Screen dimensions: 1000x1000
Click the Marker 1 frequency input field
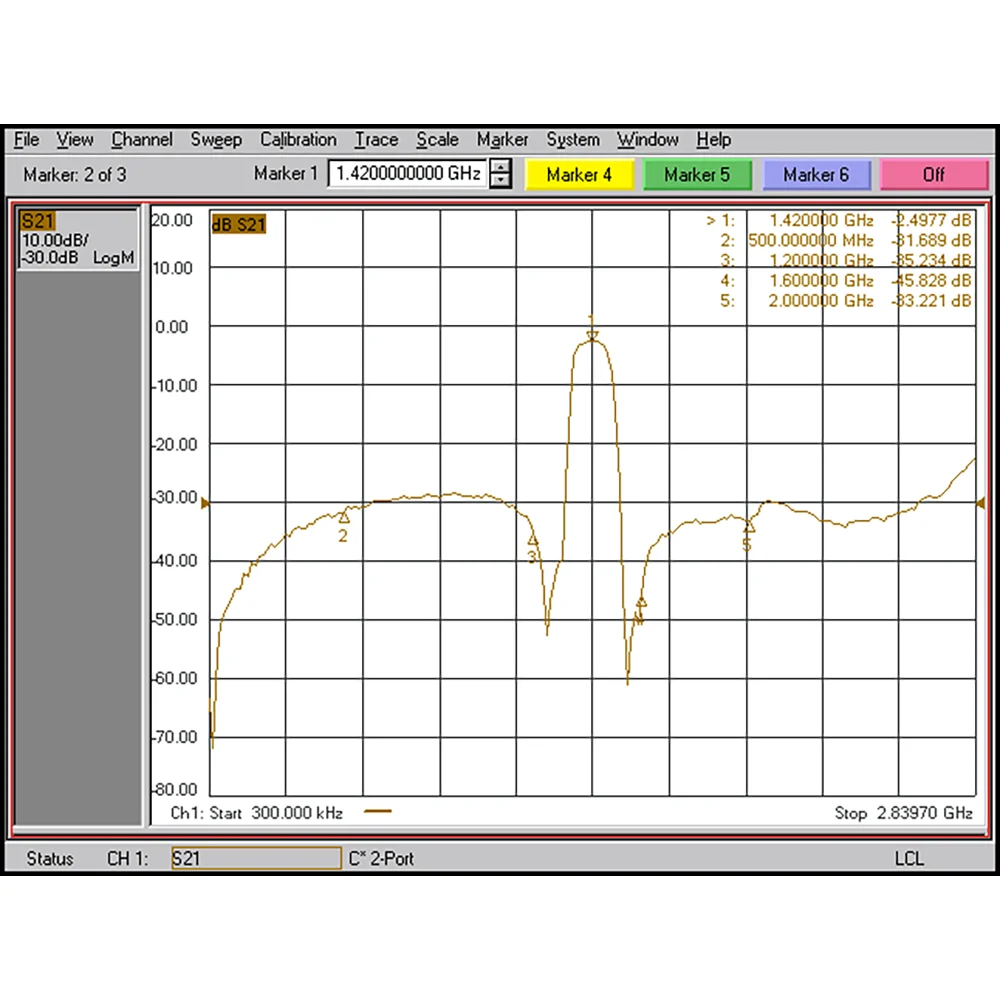(x=408, y=173)
